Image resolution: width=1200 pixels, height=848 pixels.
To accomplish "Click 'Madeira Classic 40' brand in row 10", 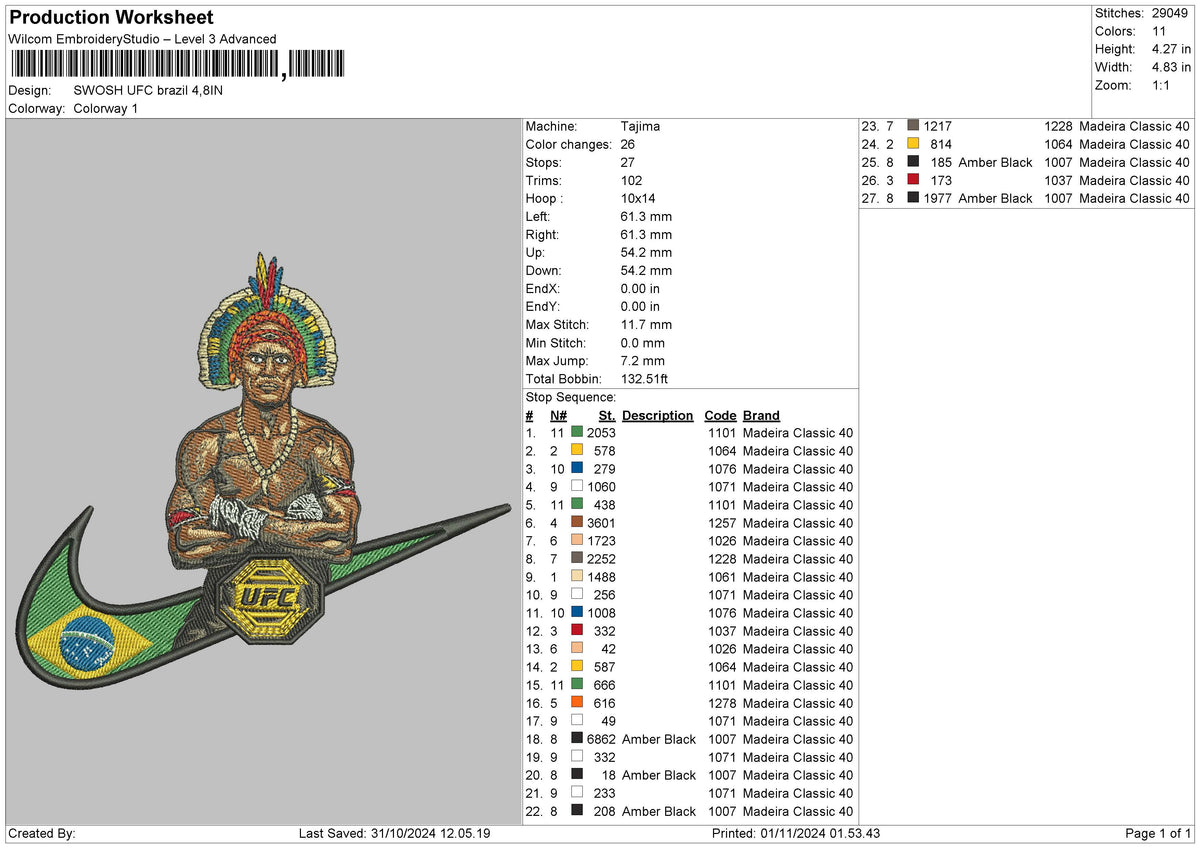I will point(798,595).
